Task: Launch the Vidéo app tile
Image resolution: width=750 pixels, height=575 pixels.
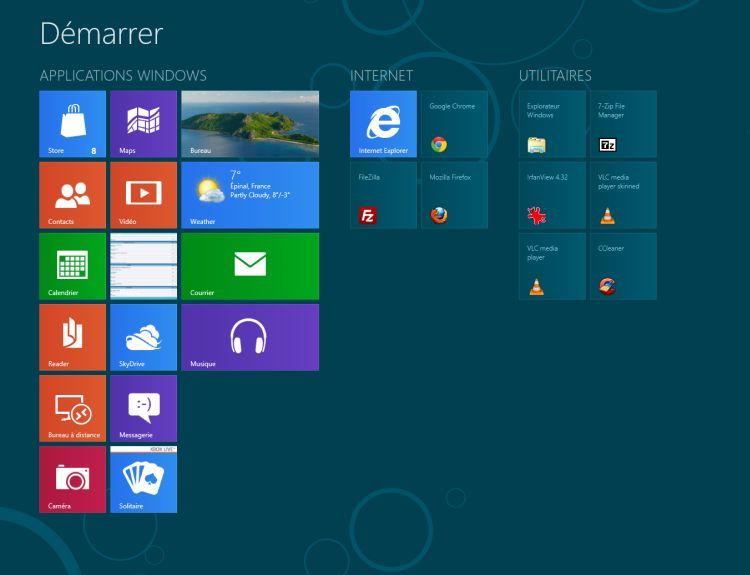Action: click(143, 195)
